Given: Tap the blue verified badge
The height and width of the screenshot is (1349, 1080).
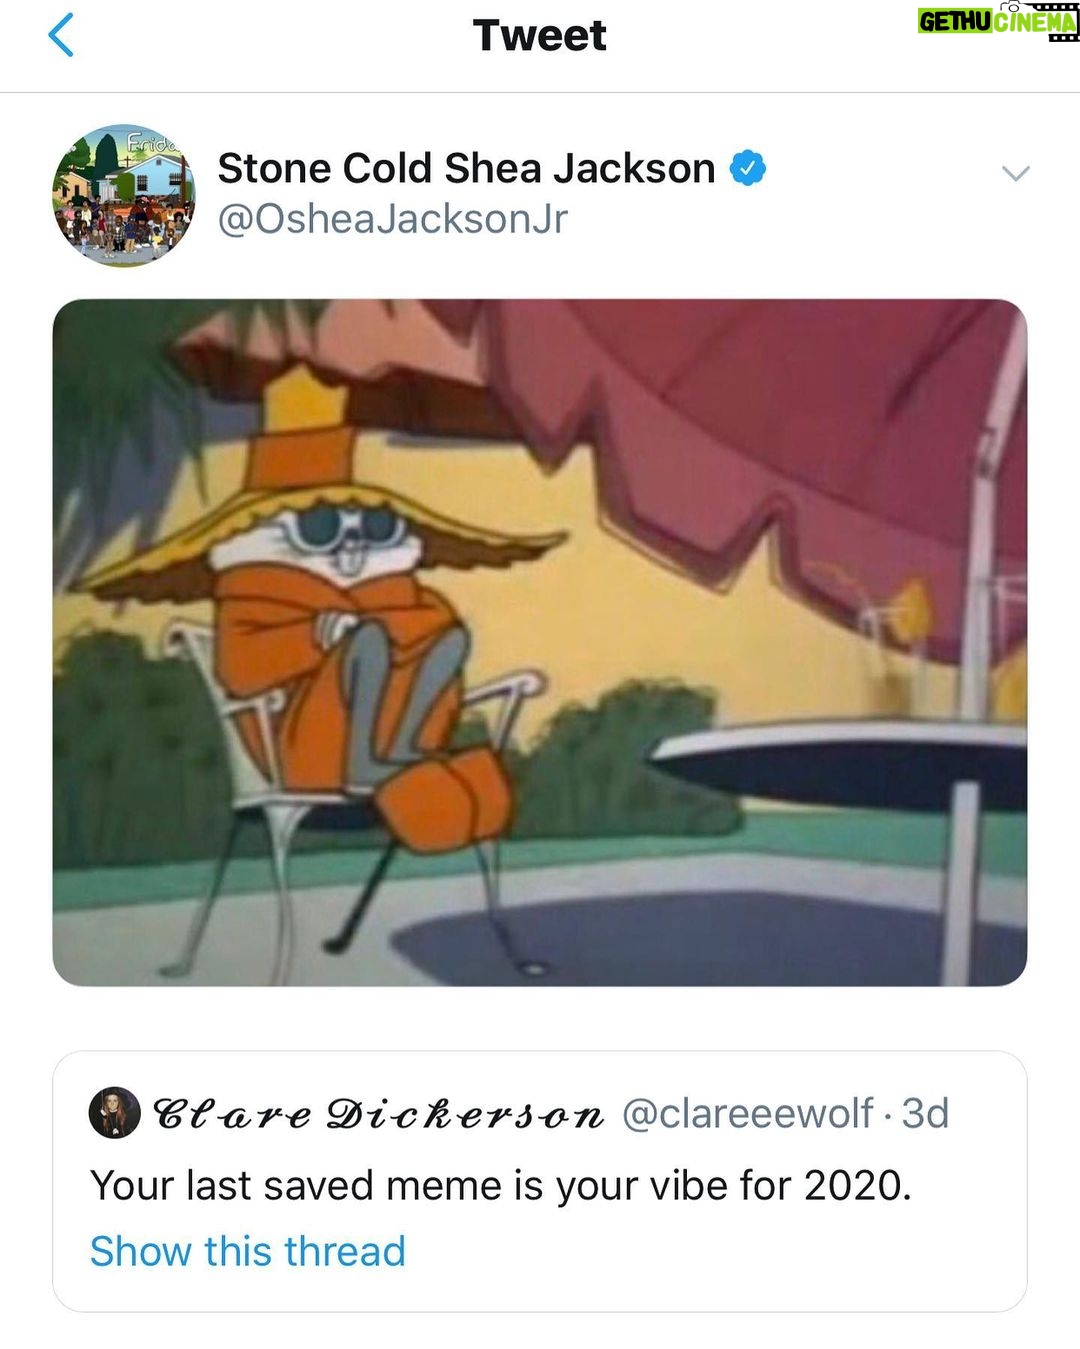Looking at the screenshot, I should point(747,168).
